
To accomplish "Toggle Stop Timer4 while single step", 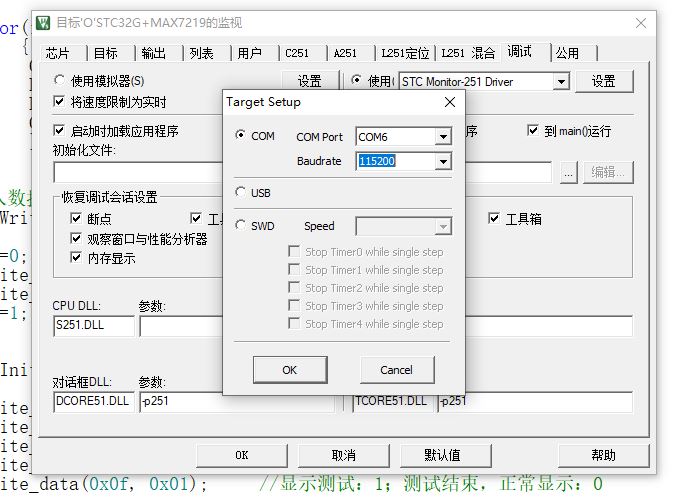I will [294, 323].
